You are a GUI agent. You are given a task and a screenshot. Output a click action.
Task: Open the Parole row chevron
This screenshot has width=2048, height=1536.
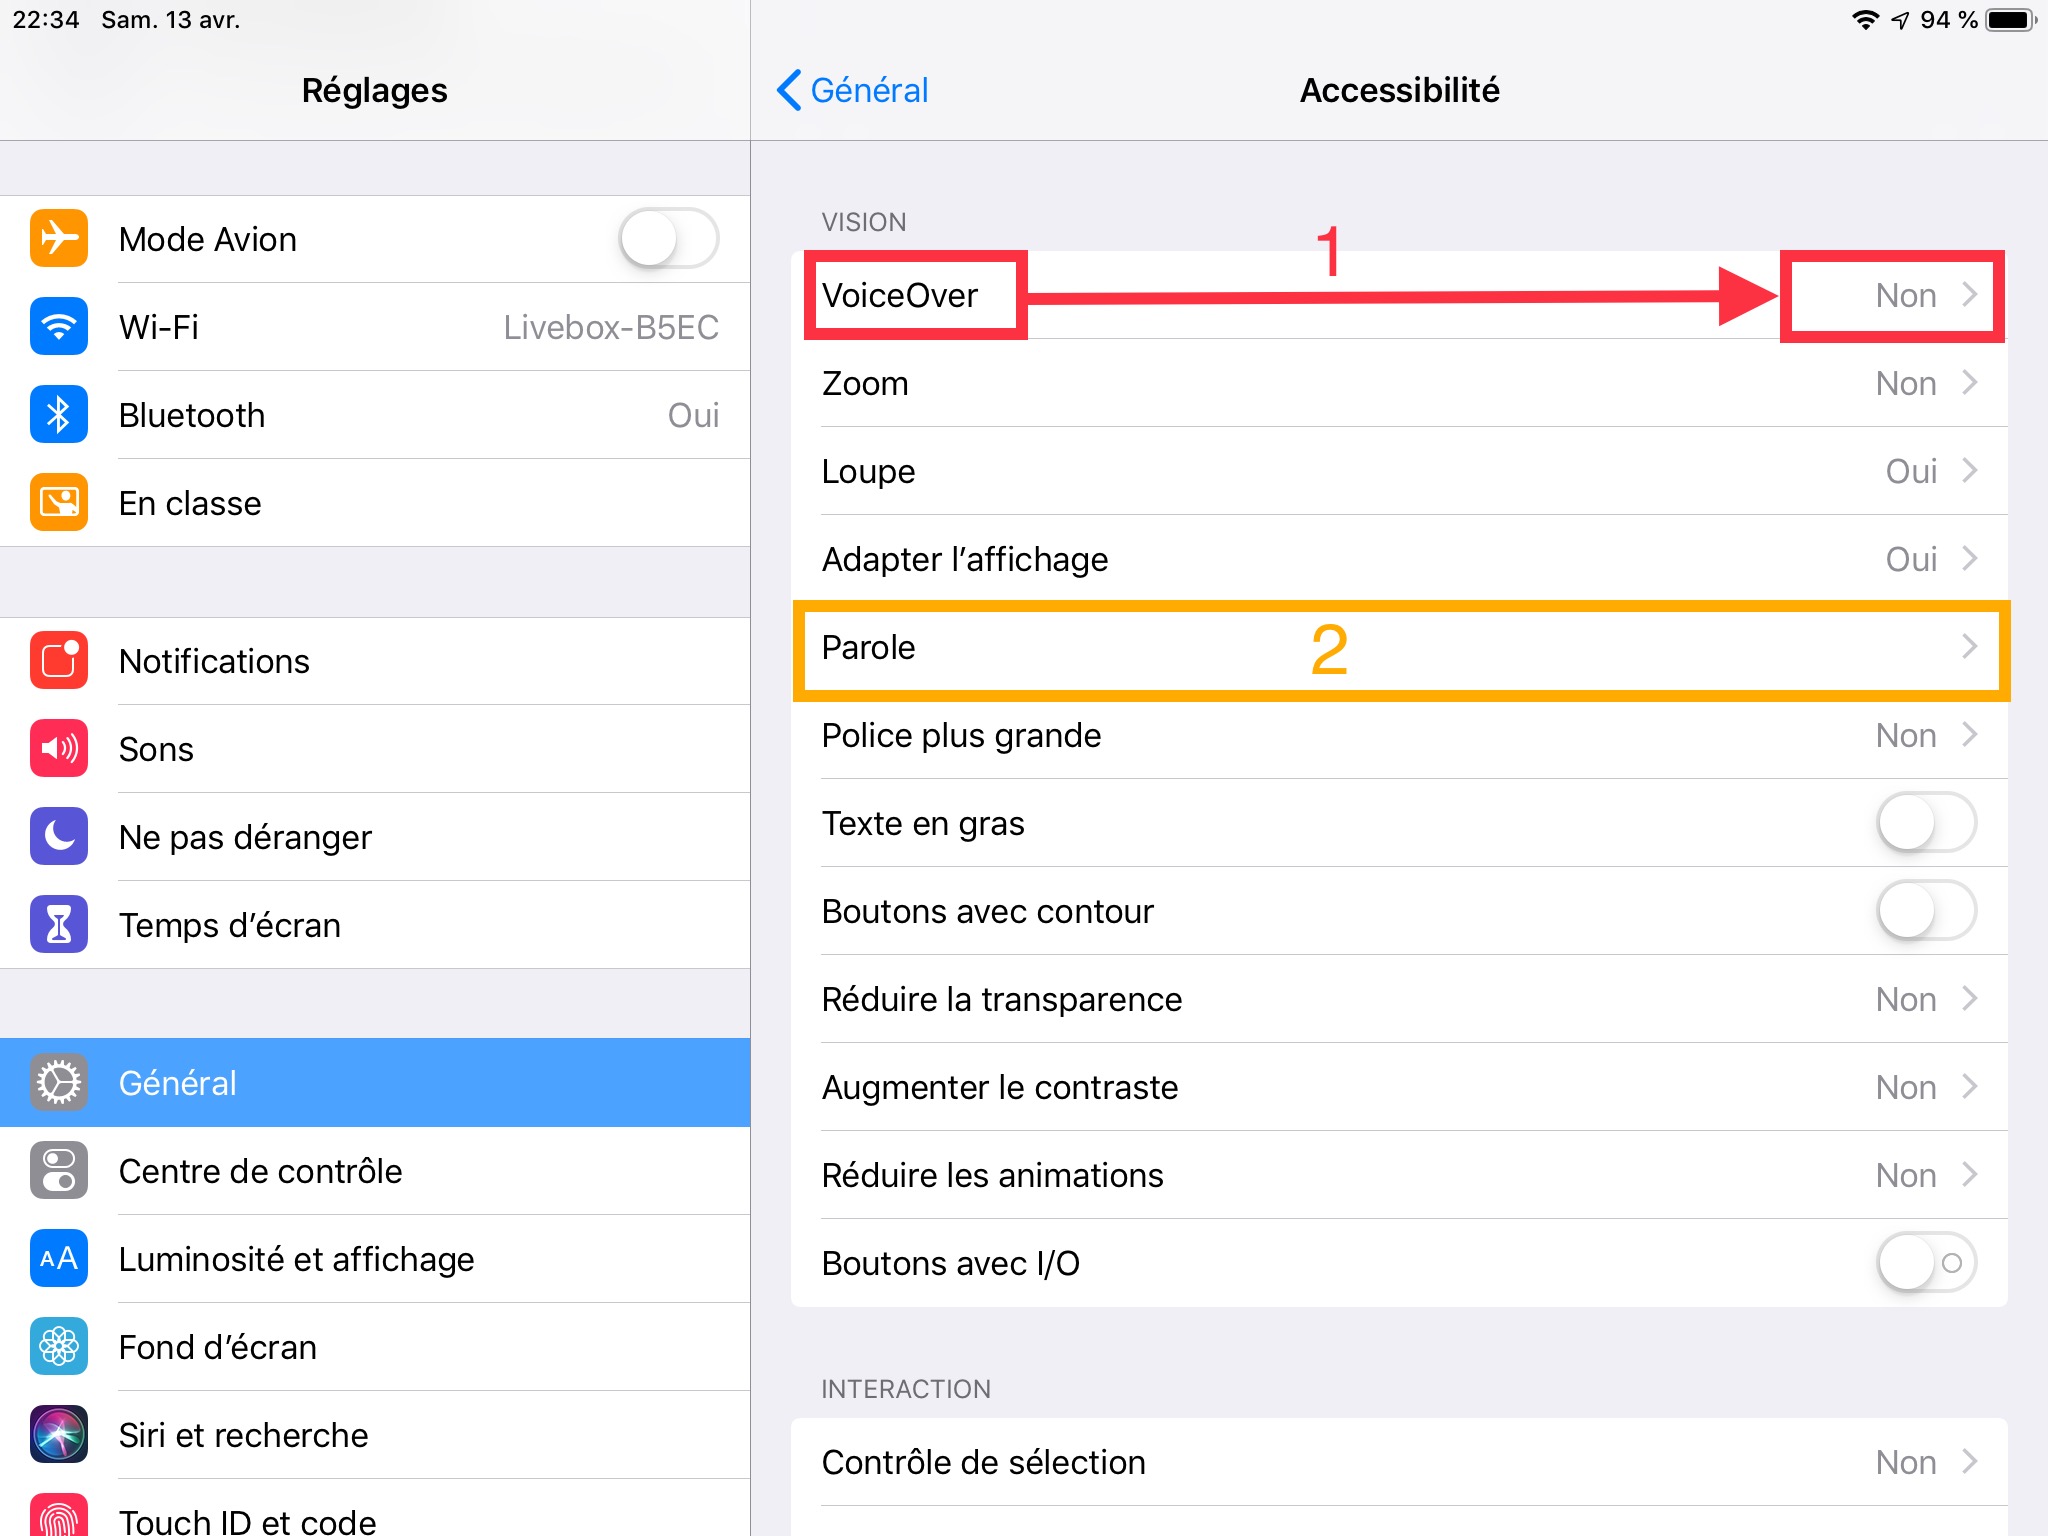tap(1969, 647)
